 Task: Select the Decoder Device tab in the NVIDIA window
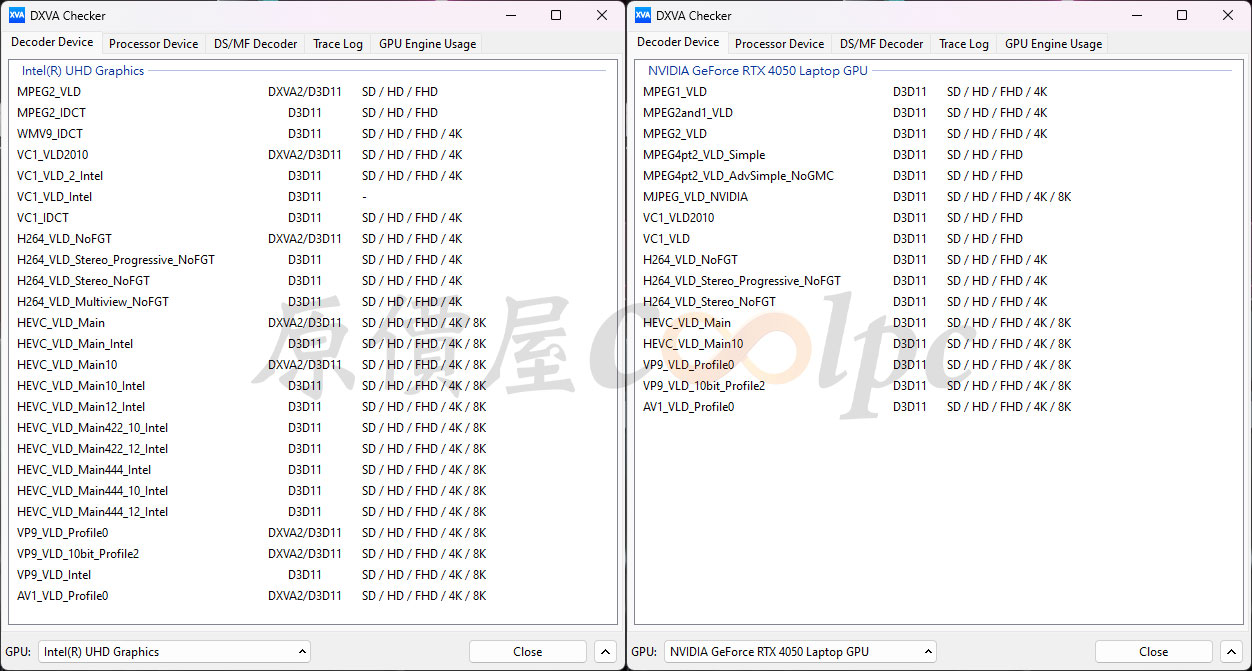pyautogui.click(x=678, y=42)
